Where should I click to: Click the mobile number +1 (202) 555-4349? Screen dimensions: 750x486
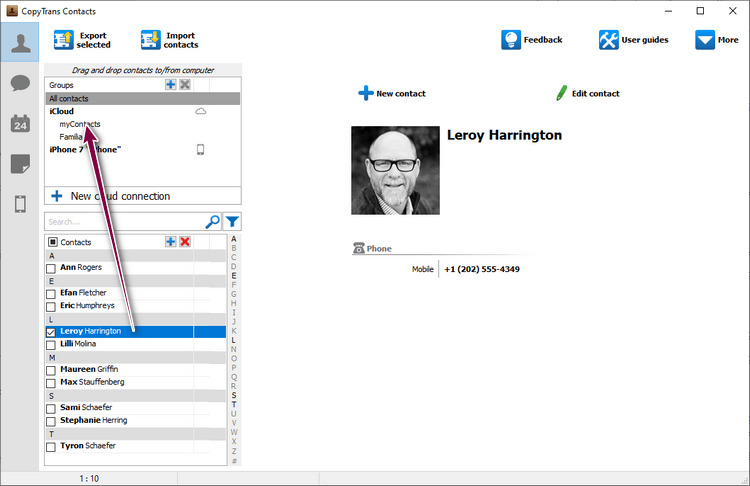(x=482, y=269)
